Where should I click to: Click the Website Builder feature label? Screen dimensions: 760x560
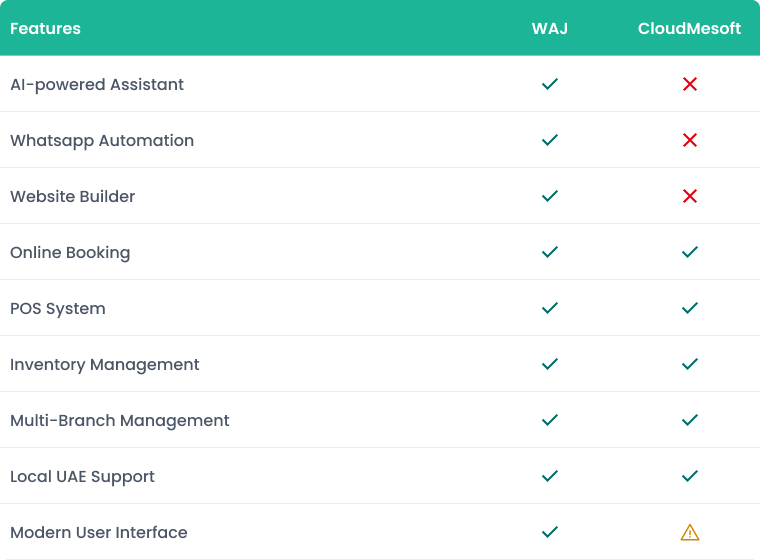tap(73, 196)
